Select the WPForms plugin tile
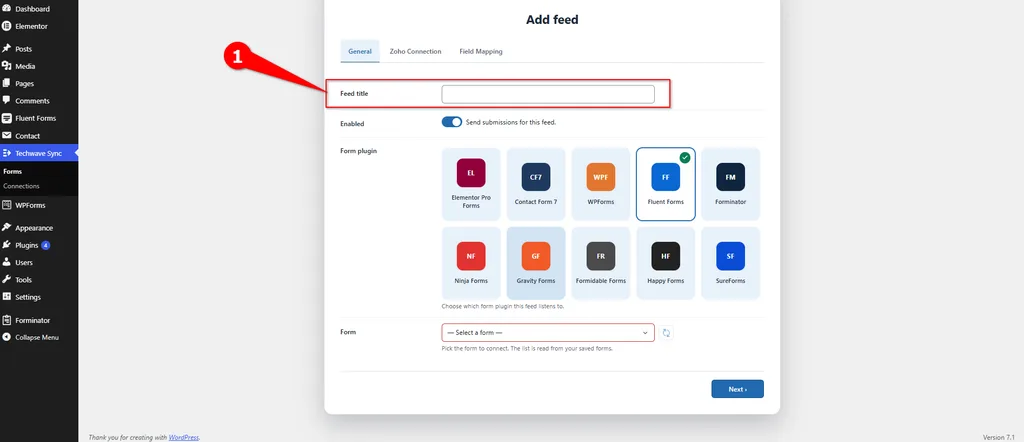This screenshot has width=1024, height=442. click(x=601, y=184)
